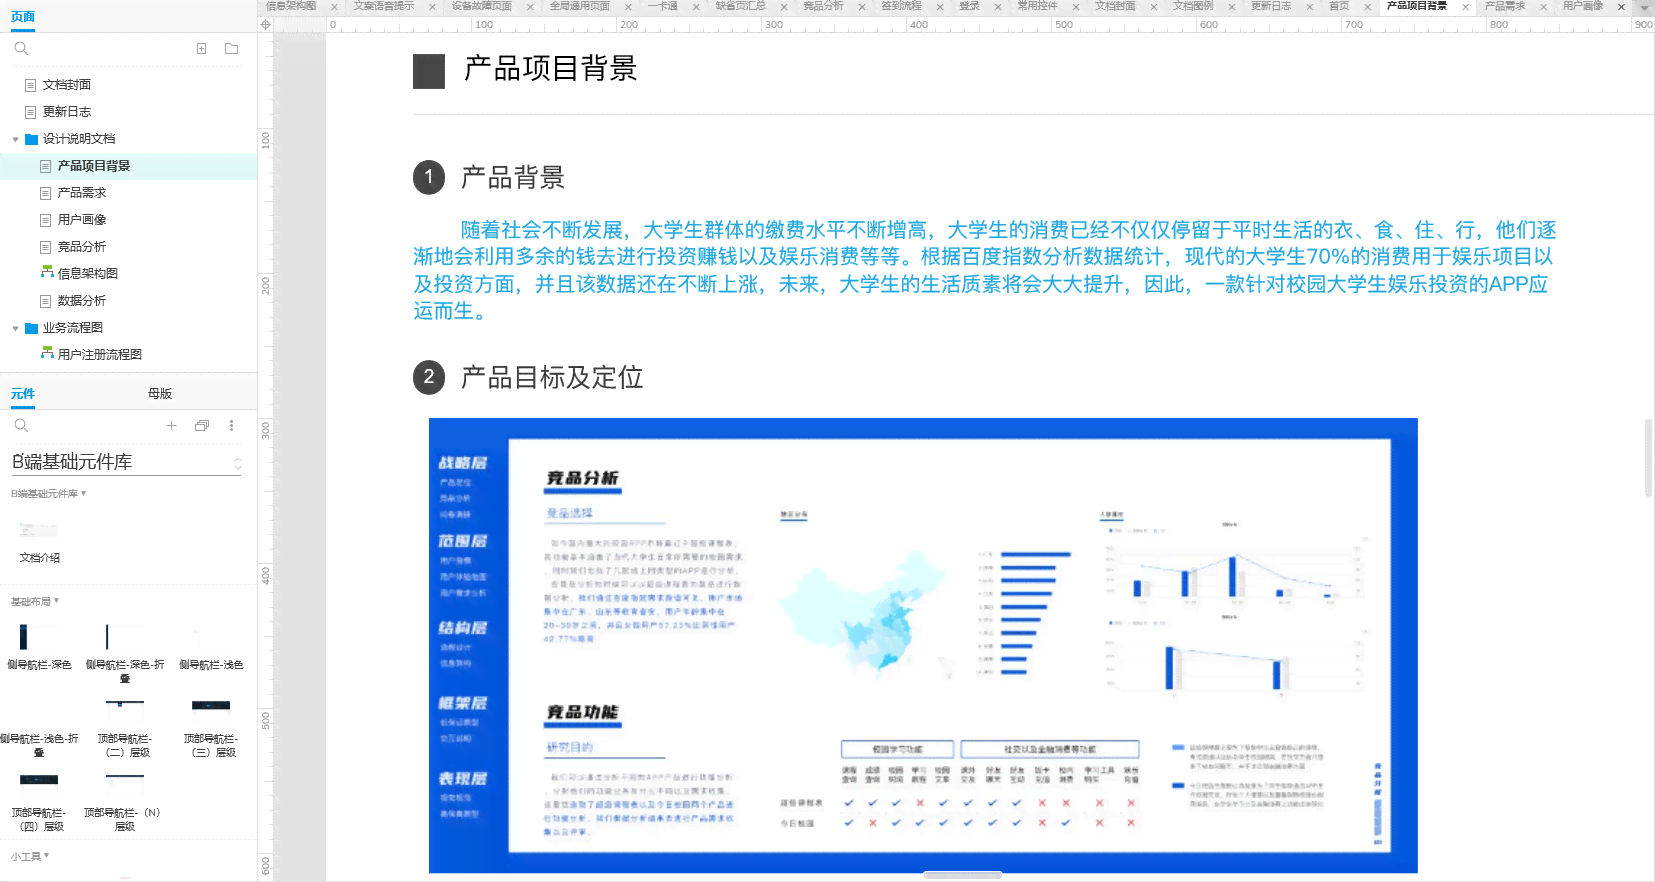The width and height of the screenshot is (1655, 882).
Task: Close the 产品项目背景 document tab
Action: click(1466, 7)
